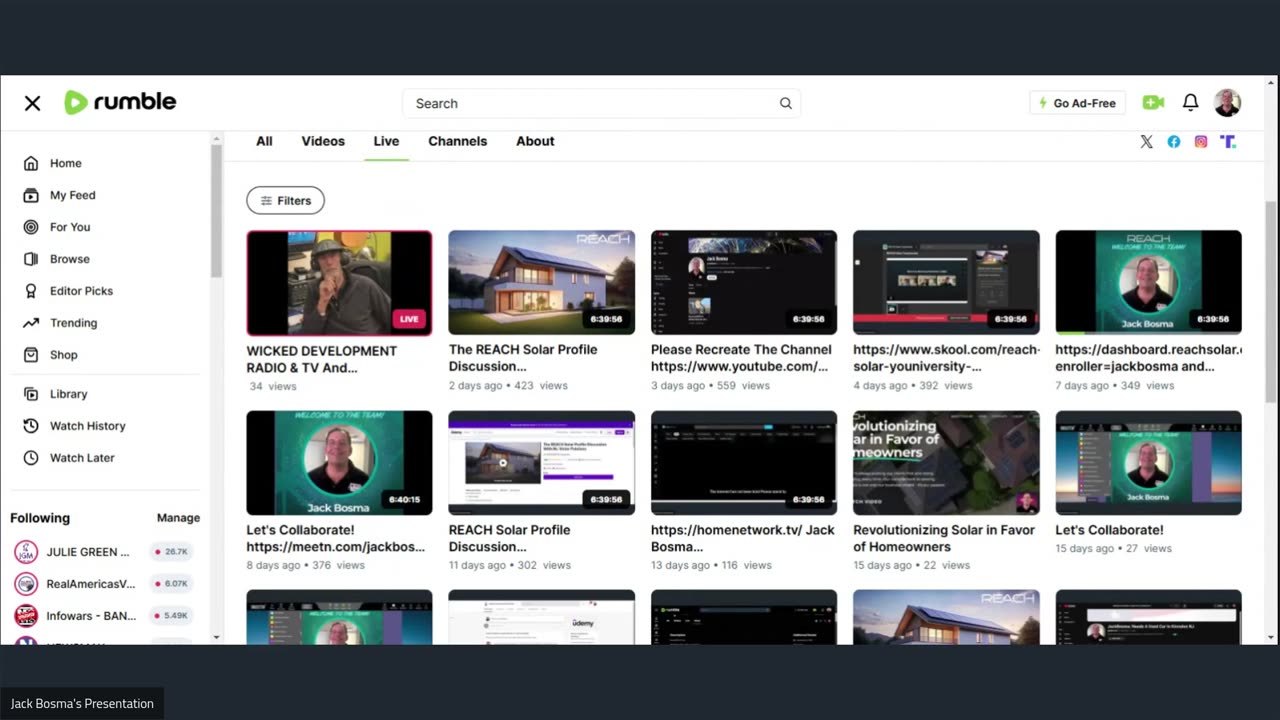Open RealAmericasVoice channel avatar
Viewport: 1280px width, 720px height.
[26, 584]
